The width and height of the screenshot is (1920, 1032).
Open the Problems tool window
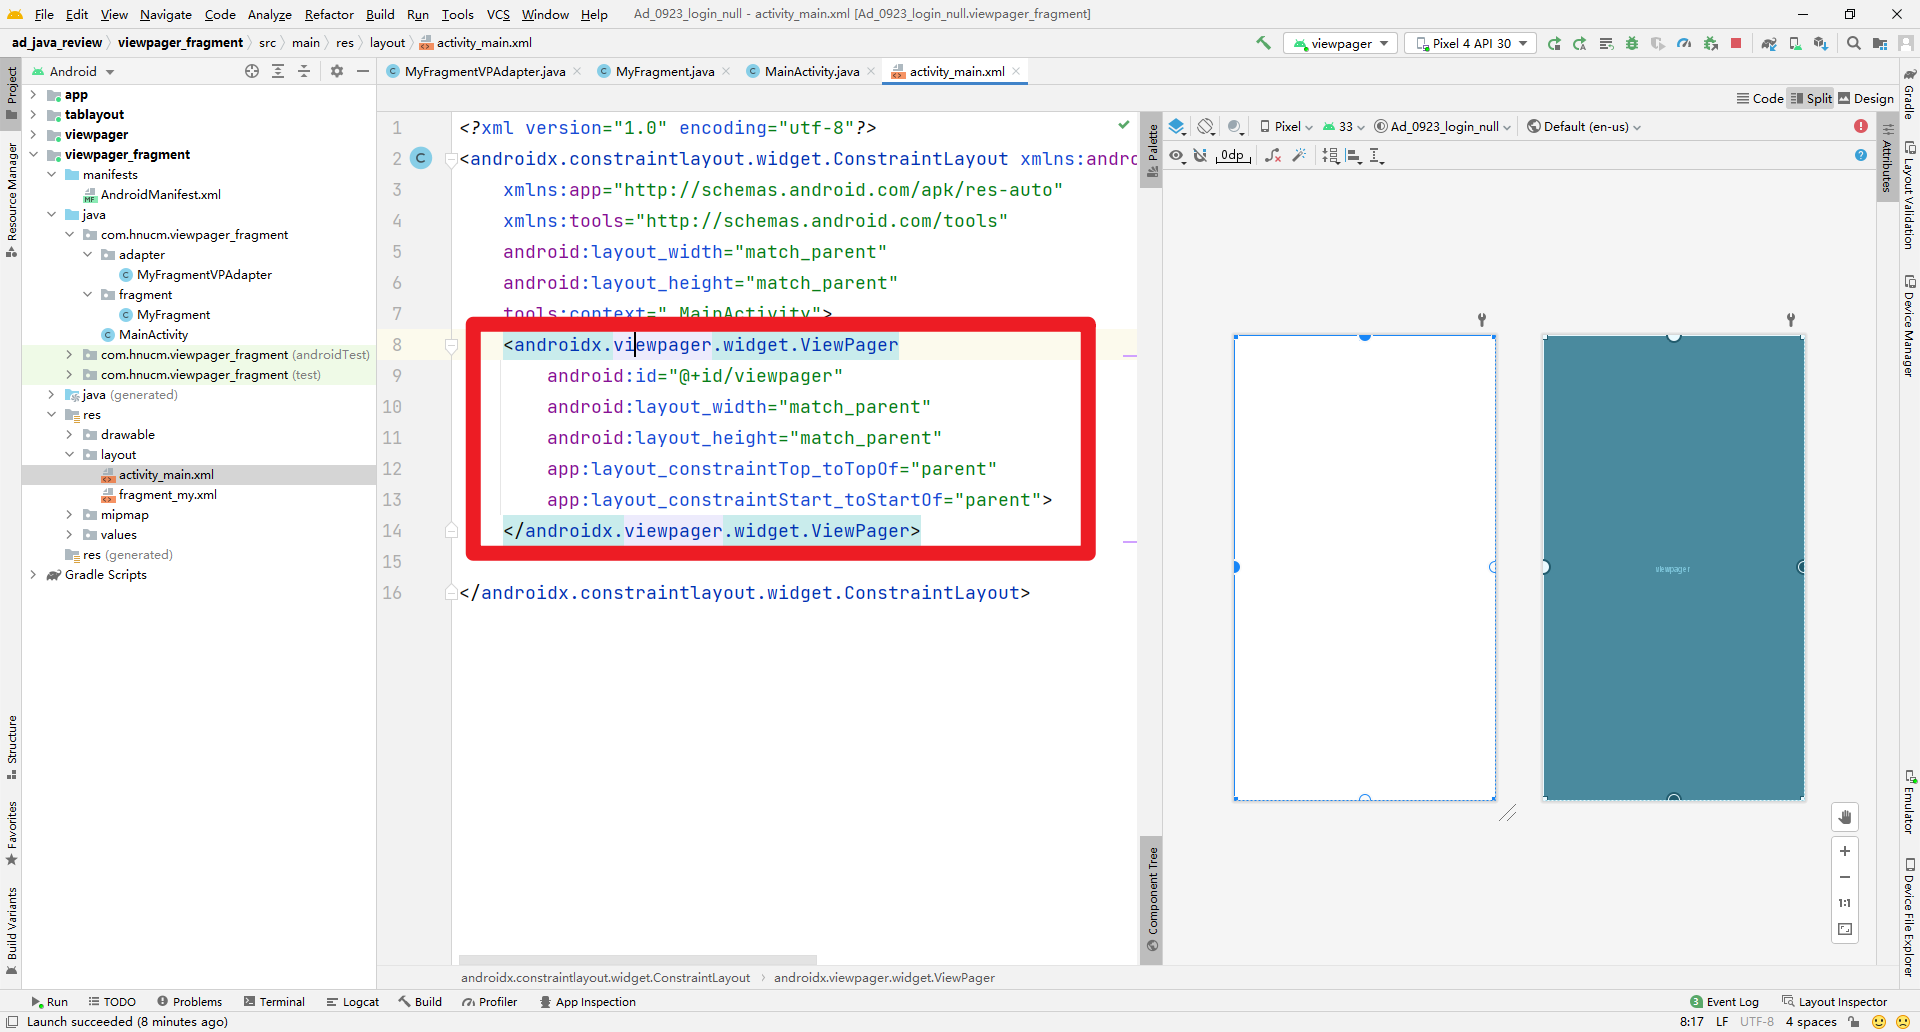point(189,1001)
